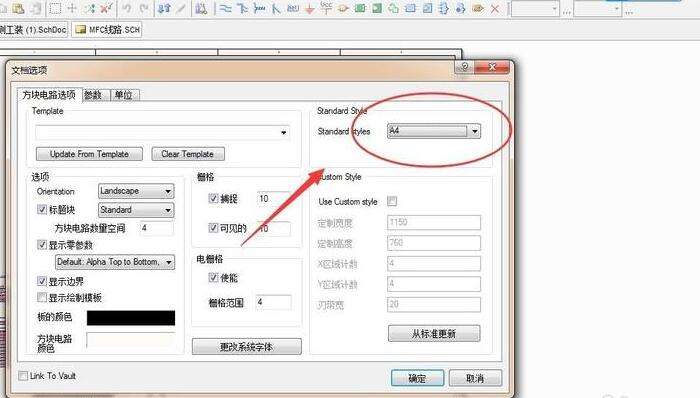Image resolution: width=700 pixels, height=398 pixels.
Task: Select the Place Port tool
Action: tap(478, 8)
